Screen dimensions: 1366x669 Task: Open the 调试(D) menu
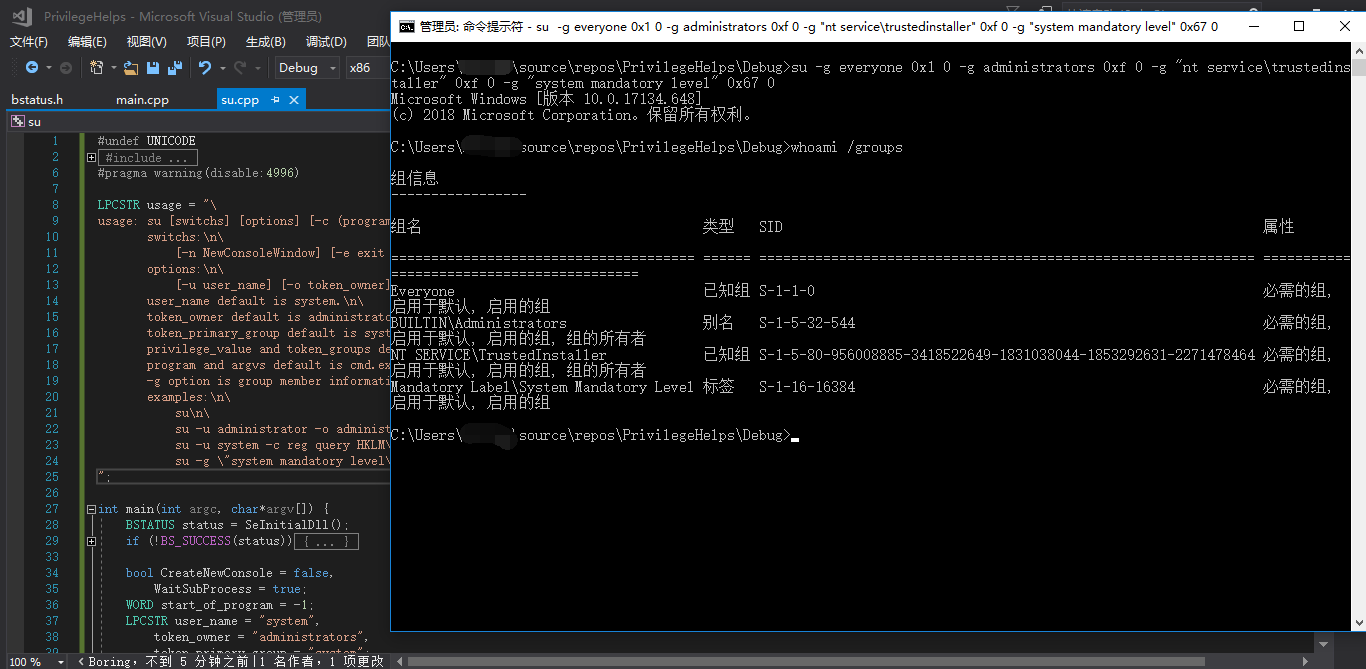click(x=326, y=42)
